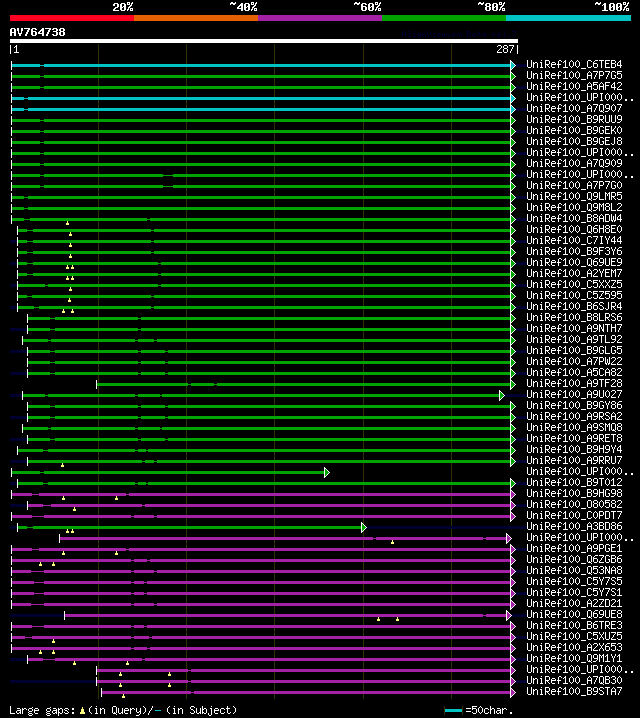Screen dimensions: 640x718
Task: Select hit label UniRef100_Q69UE9
Action: click(574, 262)
